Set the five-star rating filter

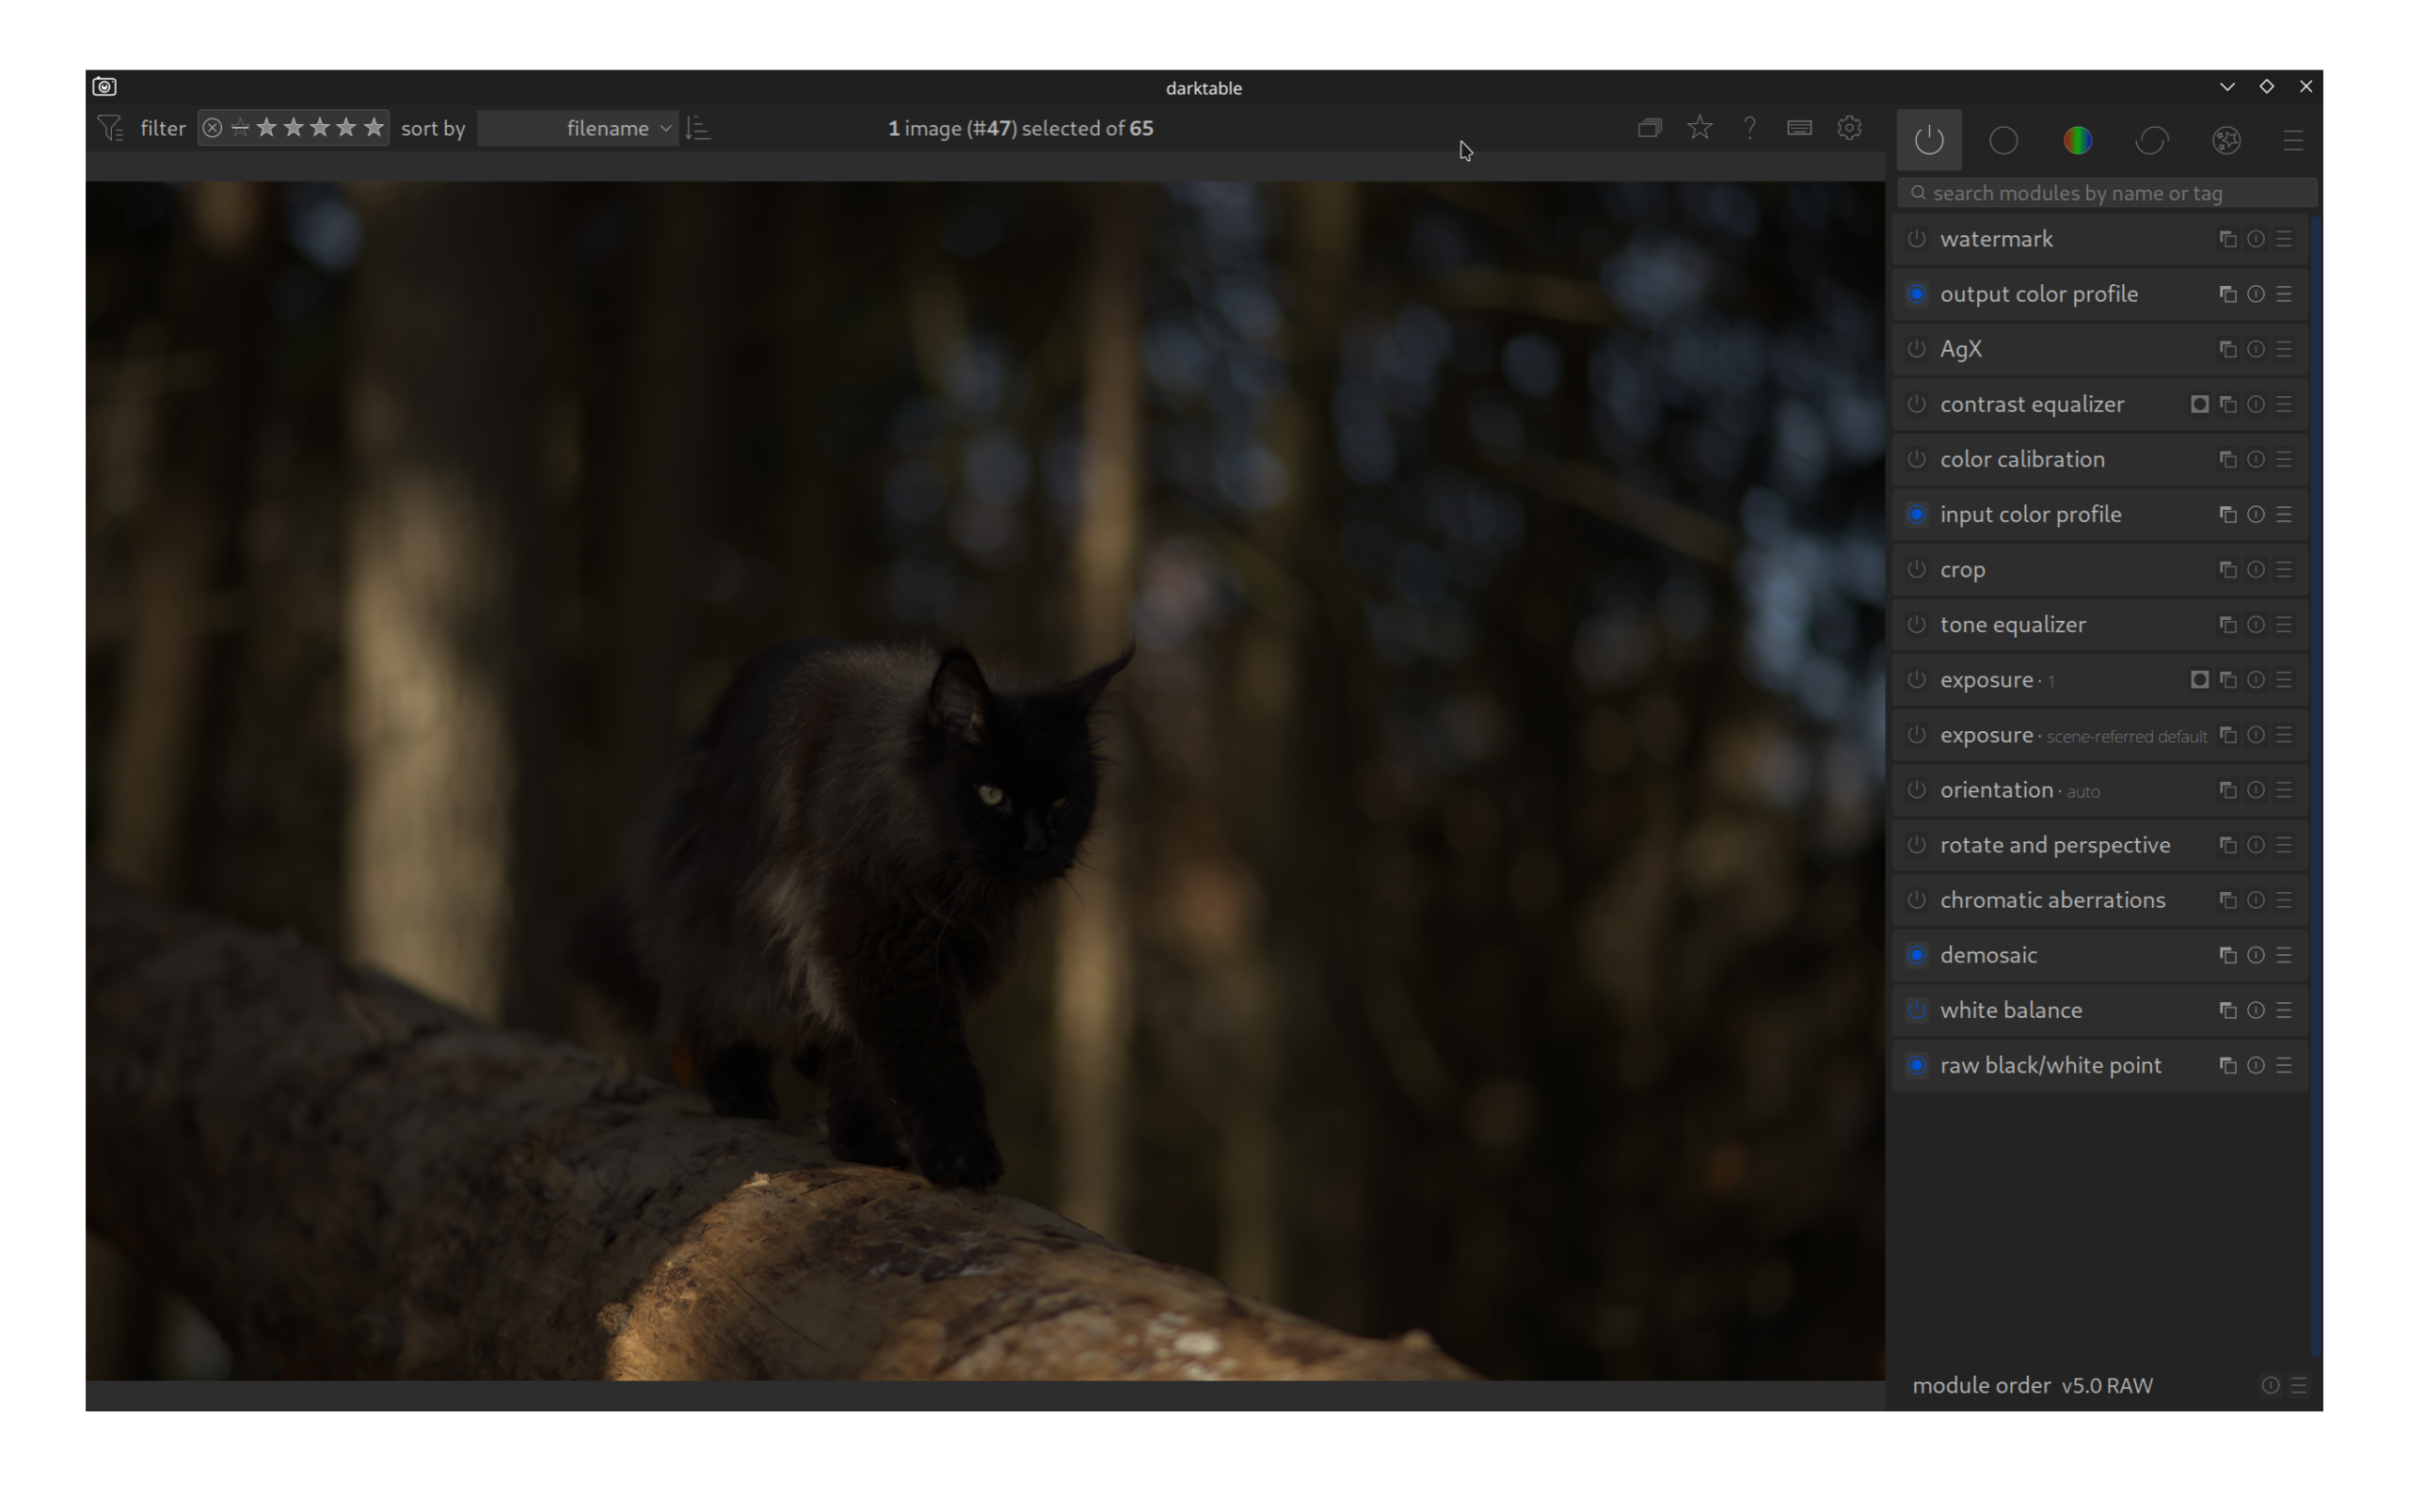[373, 128]
